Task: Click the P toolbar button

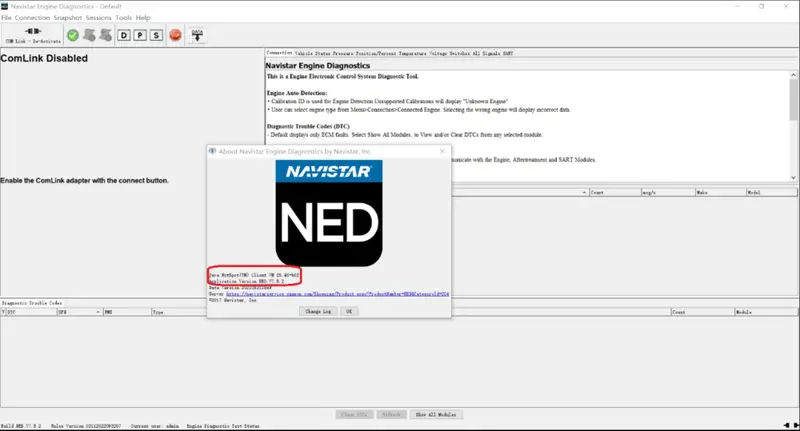Action: point(140,35)
